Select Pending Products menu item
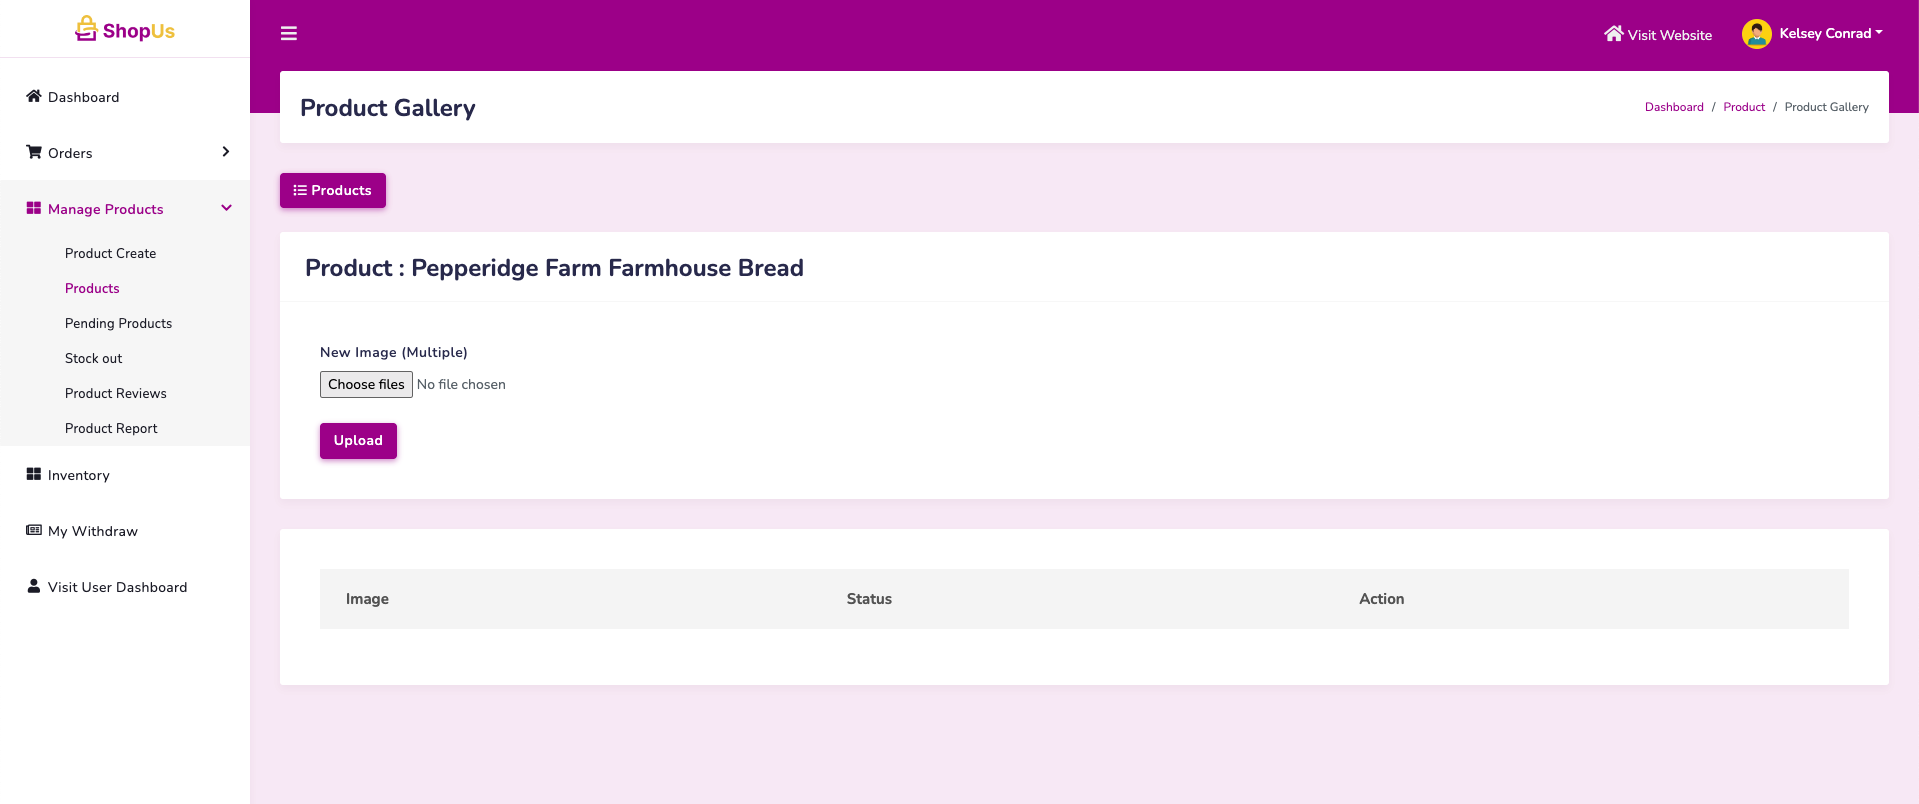The height and width of the screenshot is (804, 1919). (x=118, y=323)
